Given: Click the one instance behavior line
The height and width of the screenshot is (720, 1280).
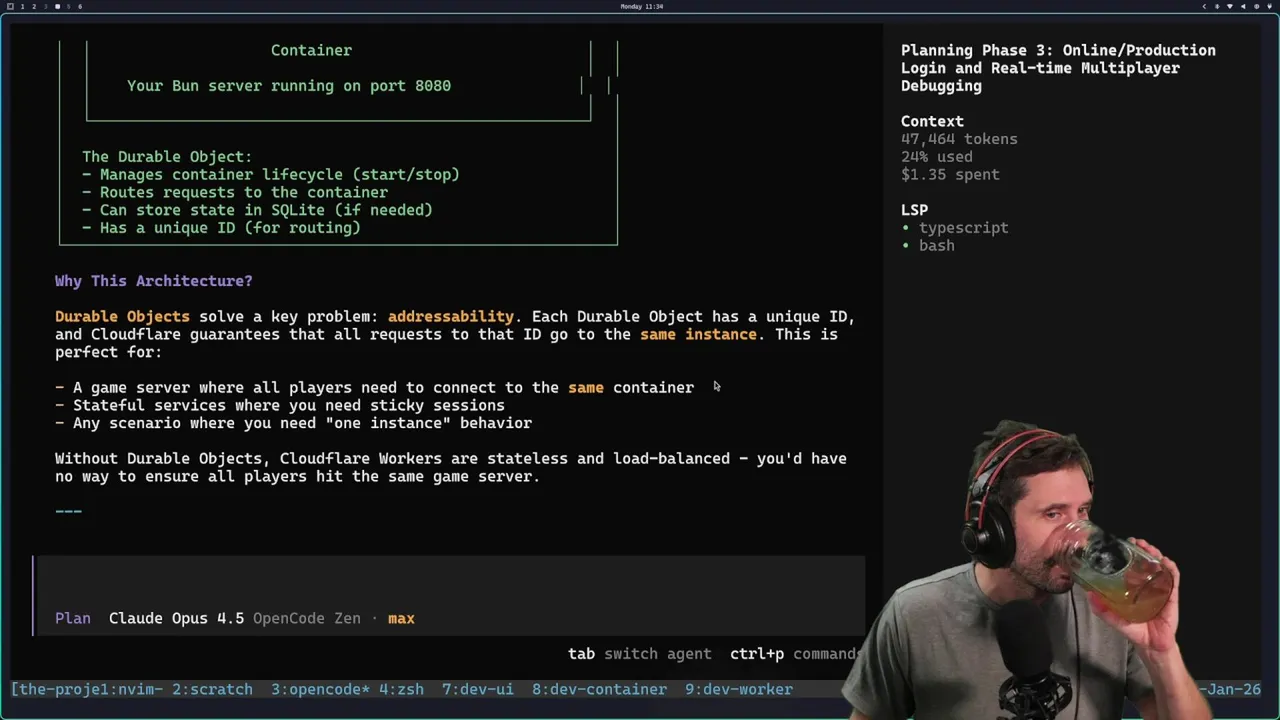Looking at the screenshot, I should pyautogui.click(x=293, y=423).
